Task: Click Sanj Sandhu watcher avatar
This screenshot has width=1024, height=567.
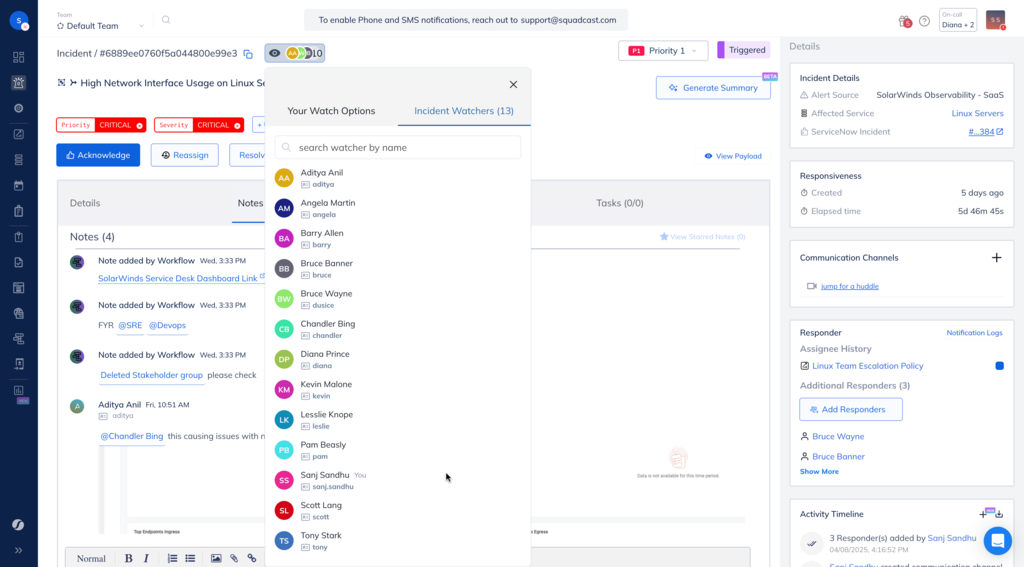Action: tap(284, 480)
